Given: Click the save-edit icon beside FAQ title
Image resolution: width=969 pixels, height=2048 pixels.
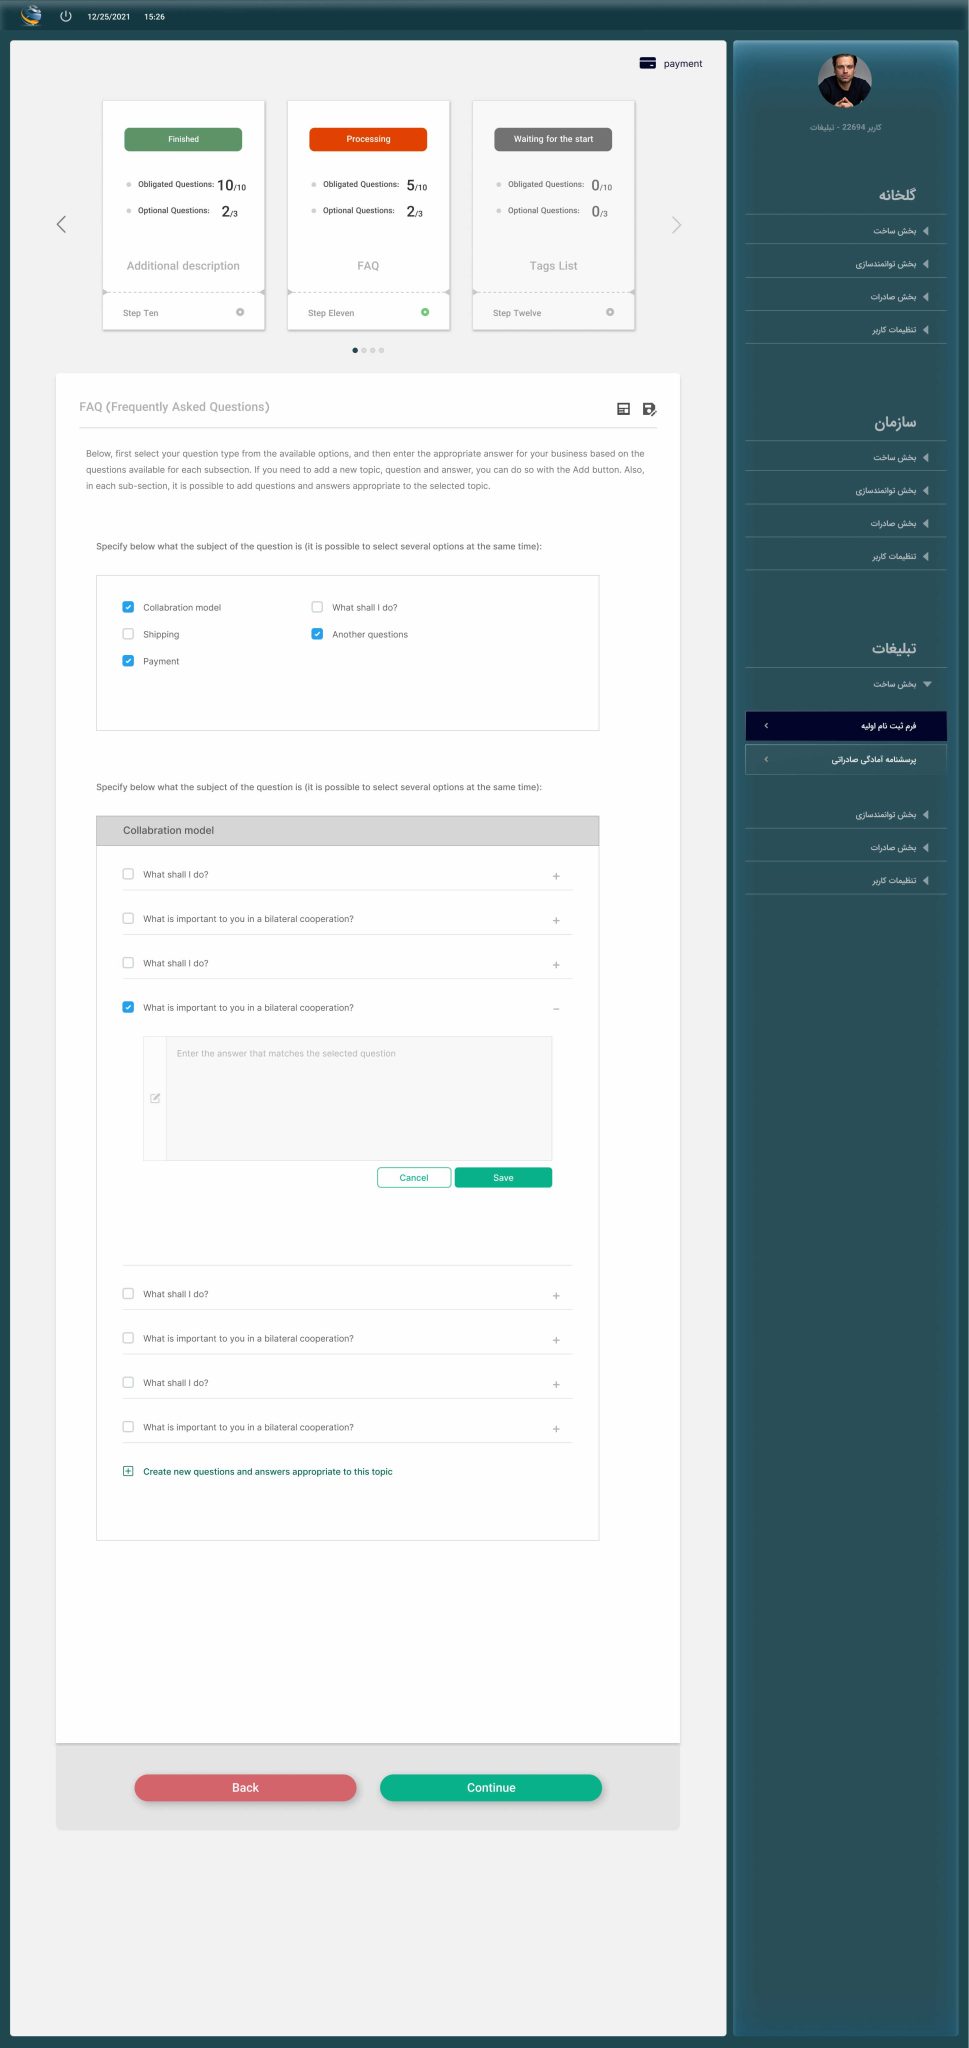Looking at the screenshot, I should tap(649, 409).
